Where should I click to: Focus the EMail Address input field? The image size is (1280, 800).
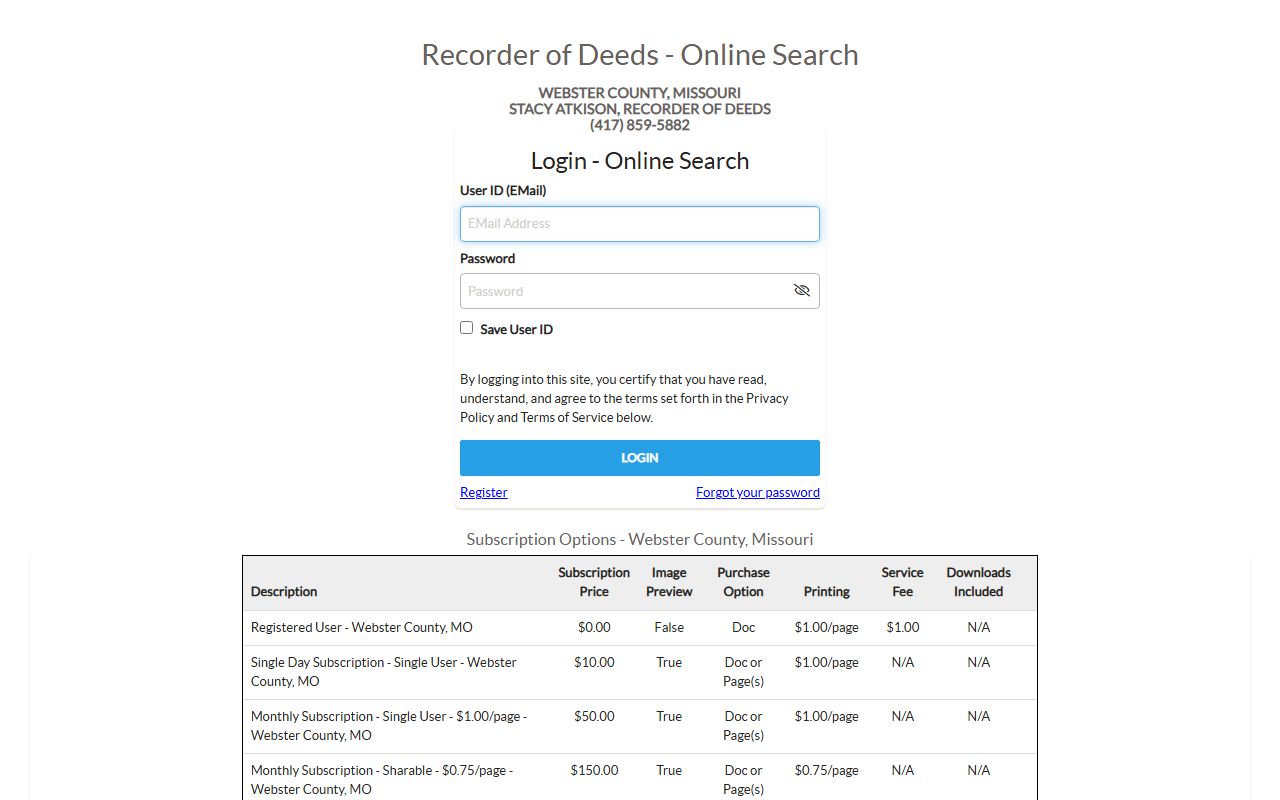[639, 224]
